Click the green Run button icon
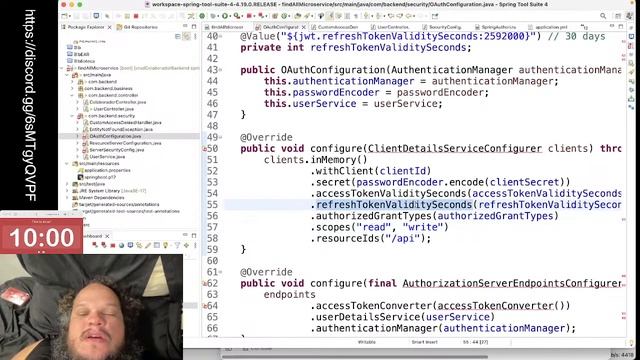640x360 pixels. point(225,16)
